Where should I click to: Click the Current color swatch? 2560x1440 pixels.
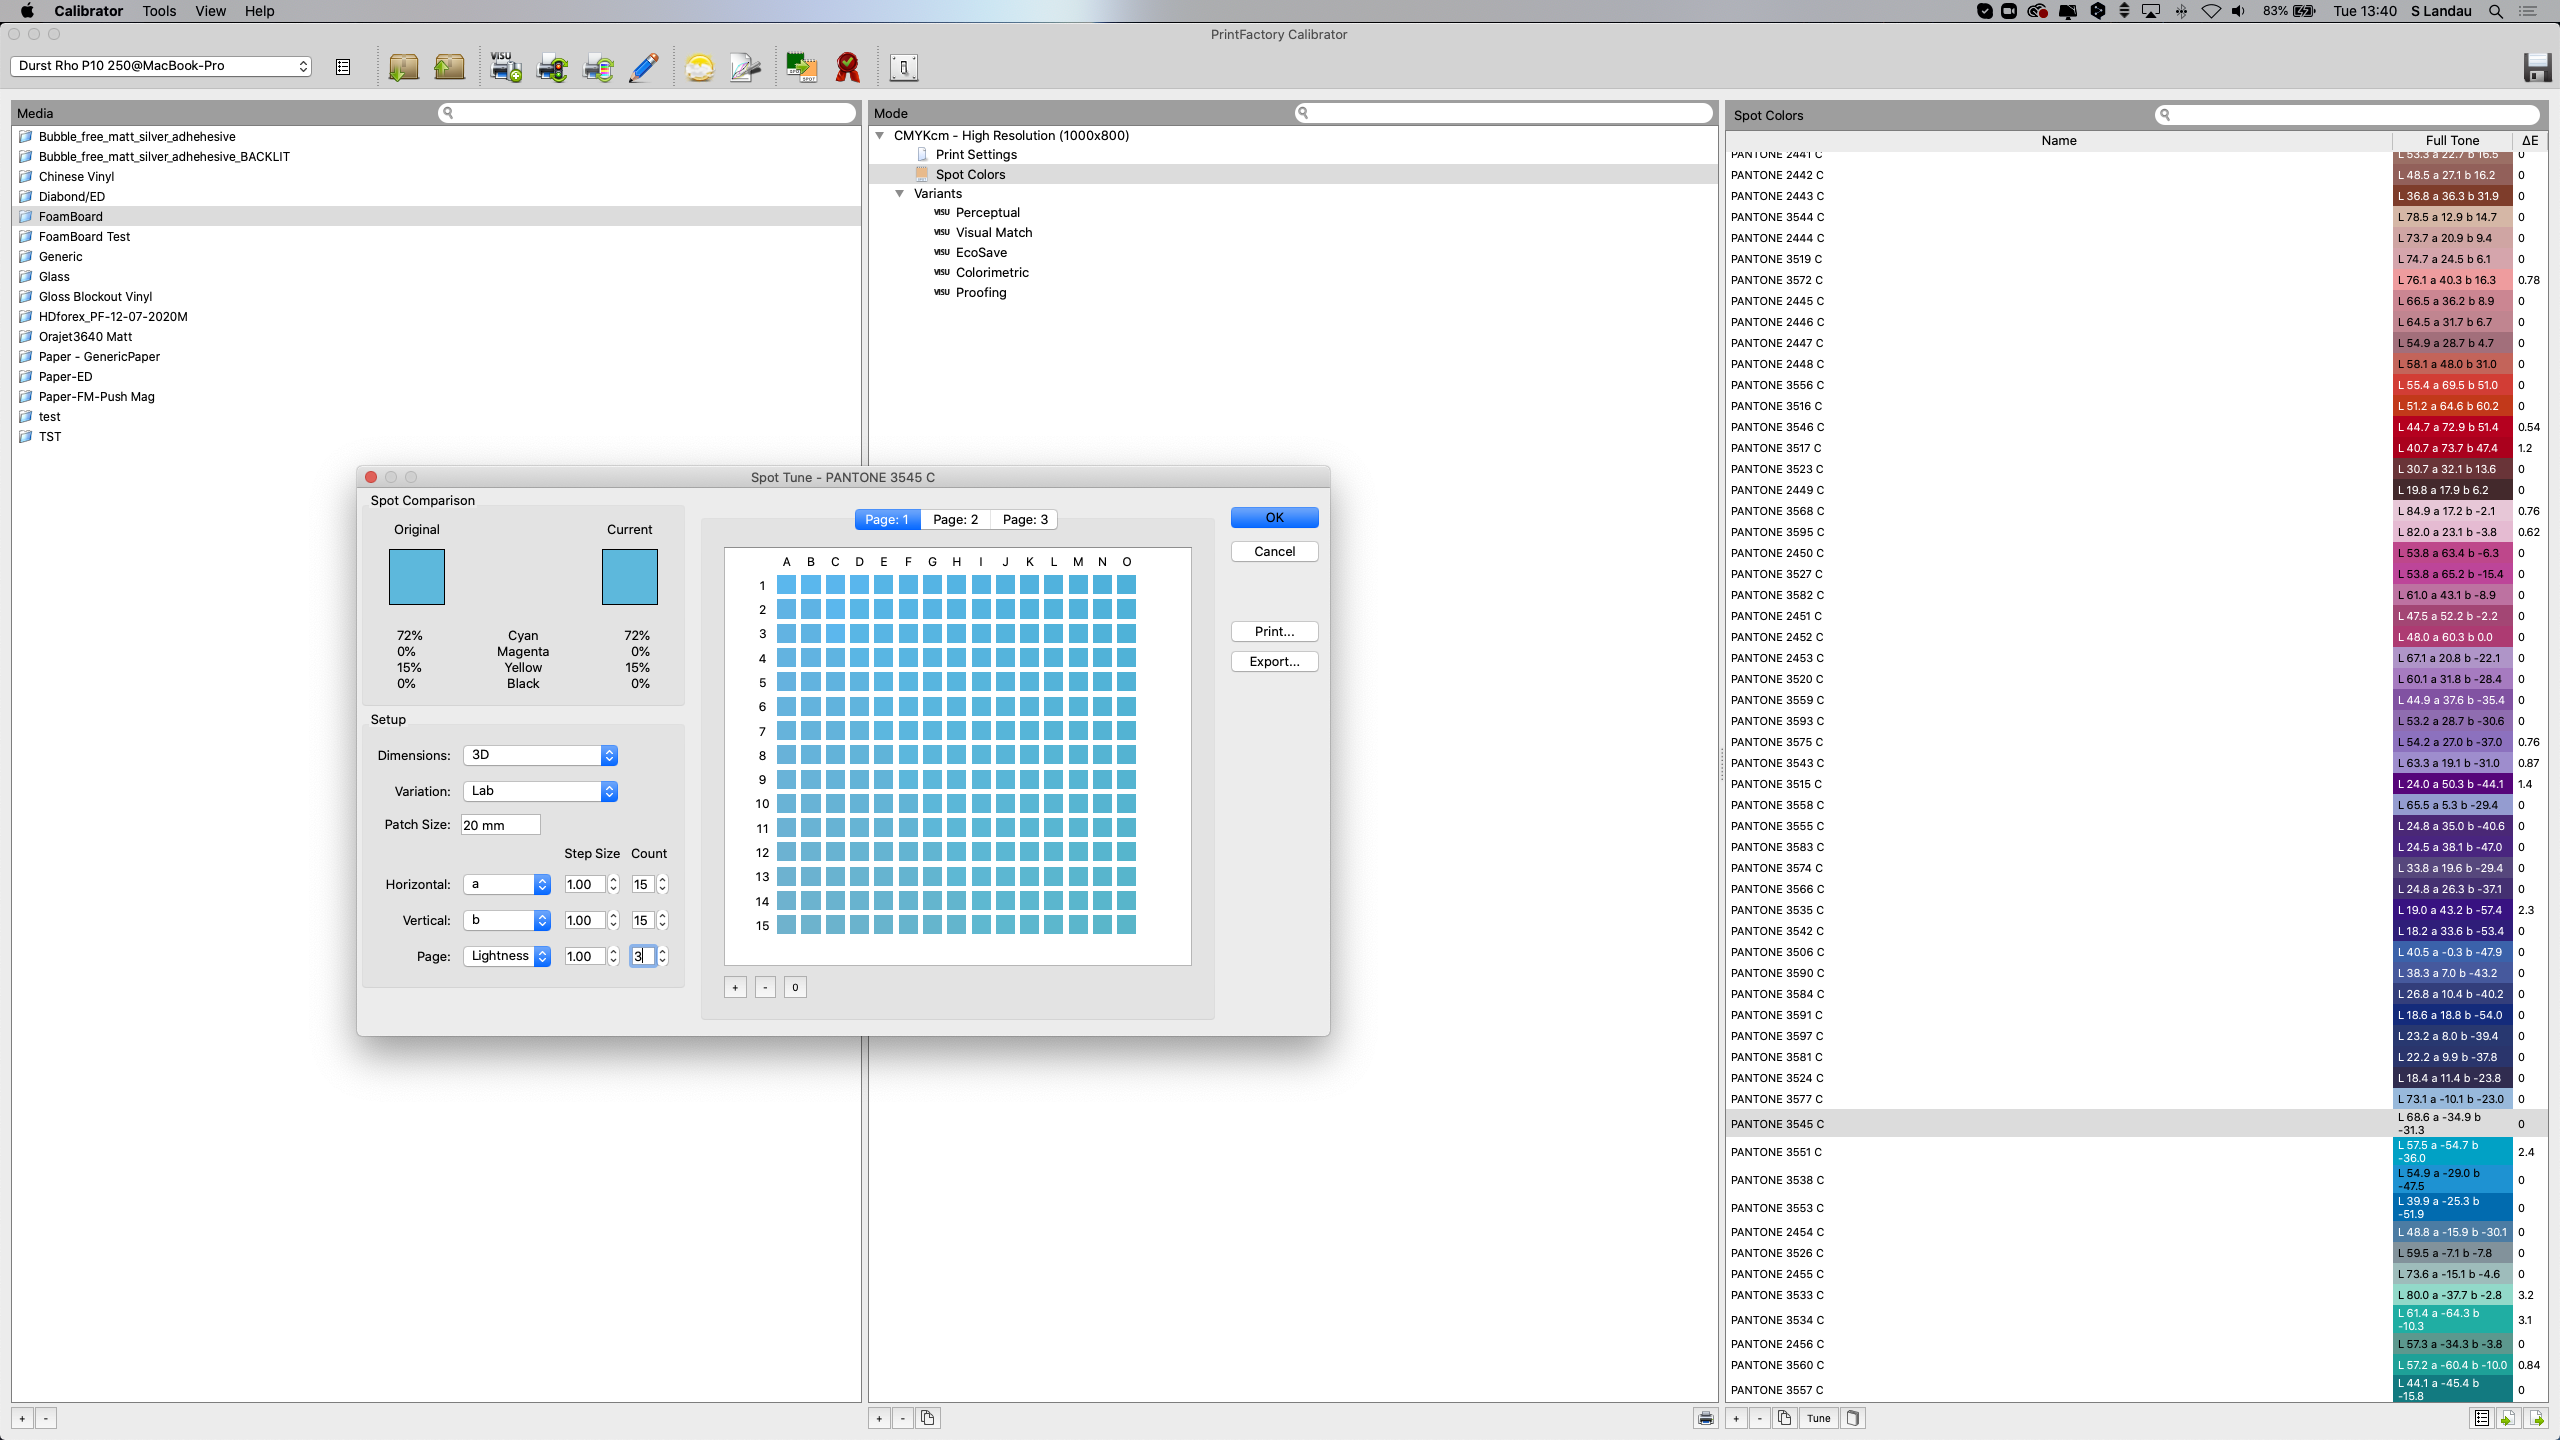point(630,577)
